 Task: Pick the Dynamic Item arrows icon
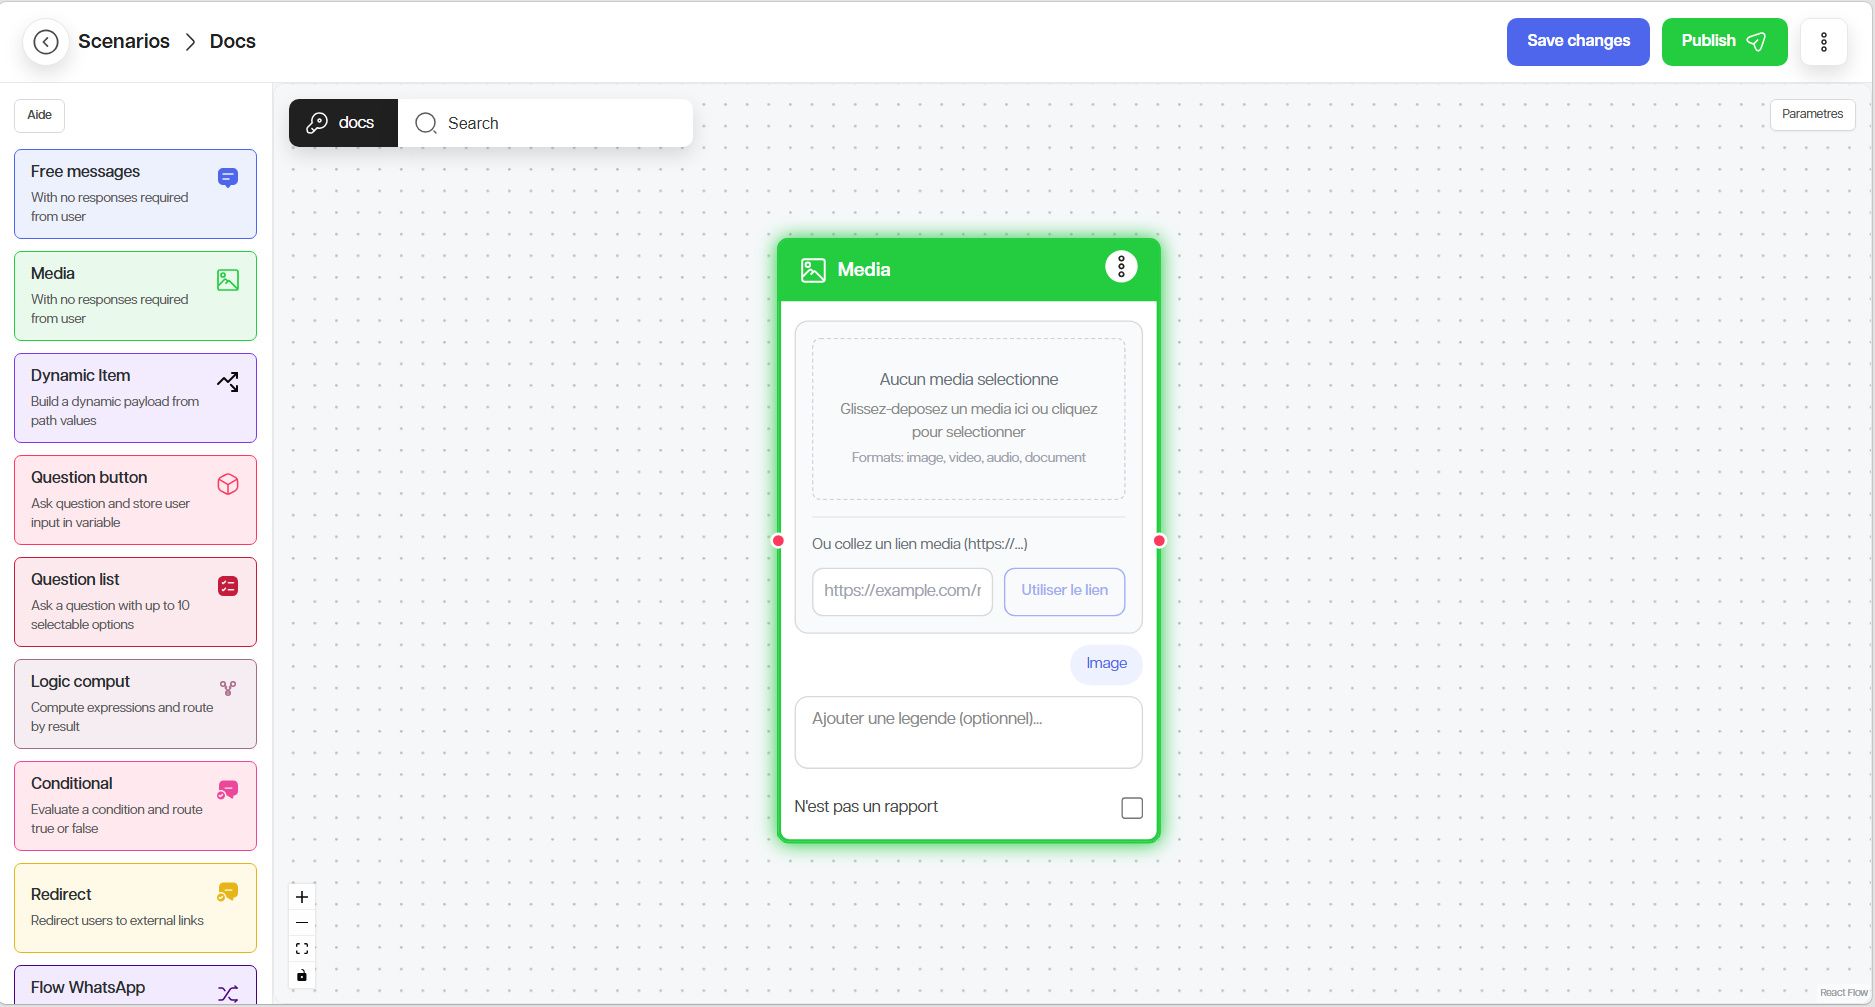point(228,382)
